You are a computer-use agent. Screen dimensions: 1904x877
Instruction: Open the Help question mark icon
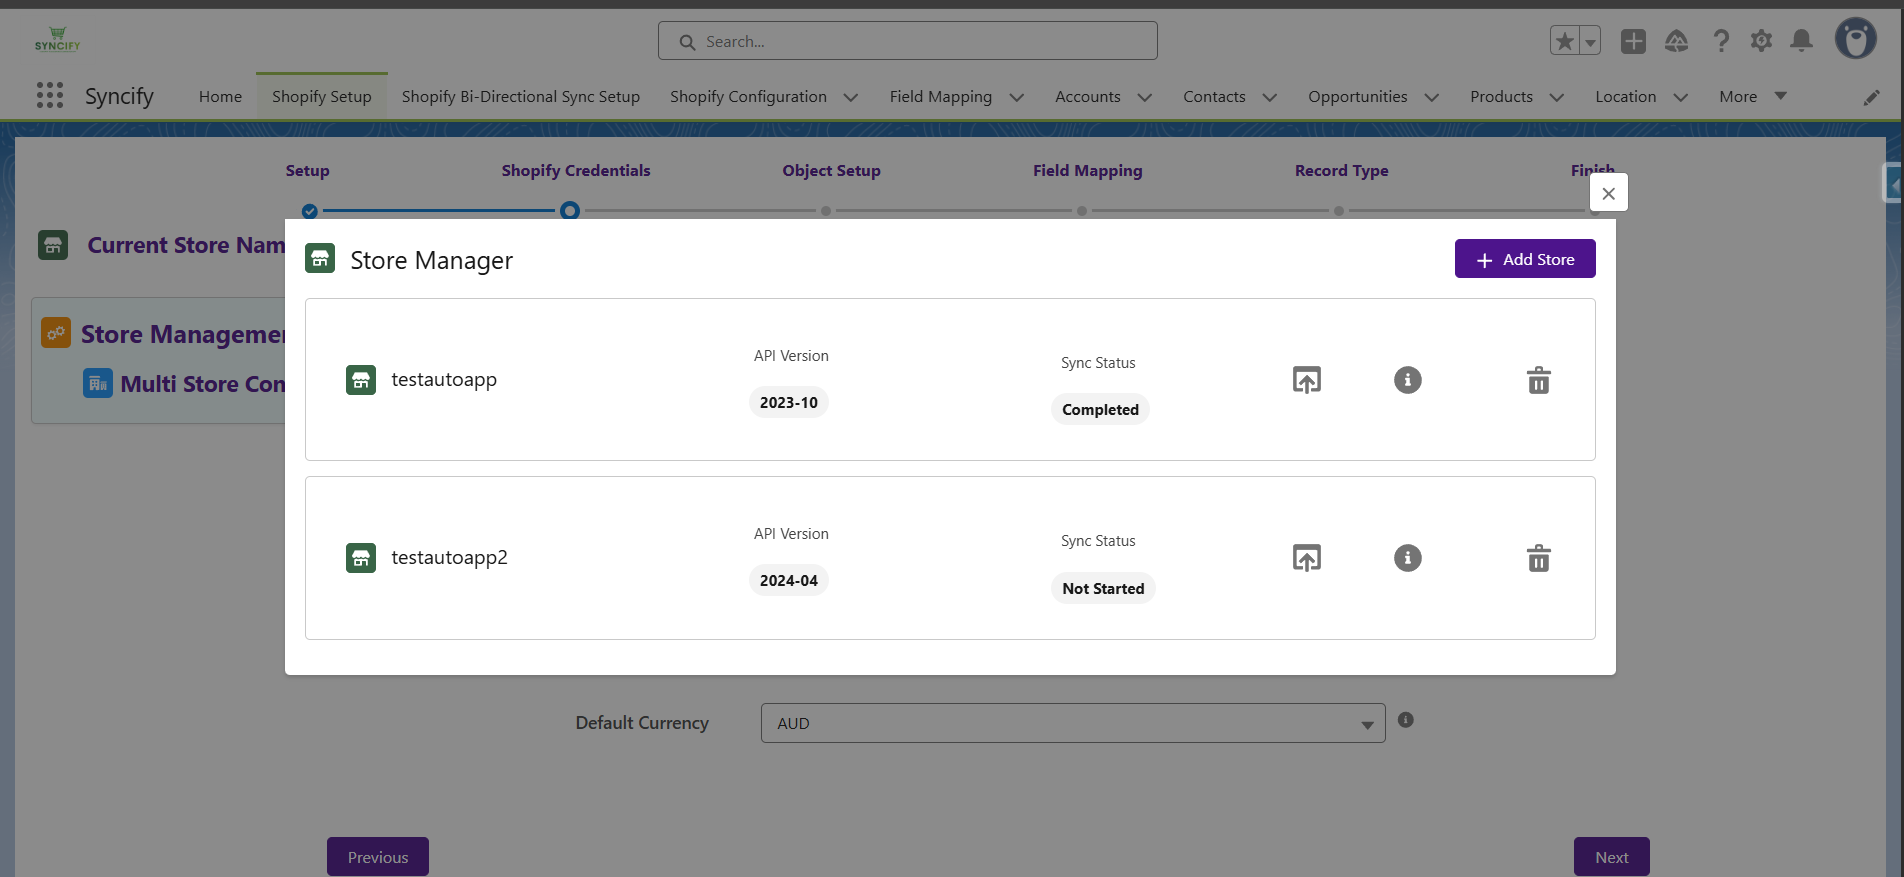pyautogui.click(x=1720, y=41)
